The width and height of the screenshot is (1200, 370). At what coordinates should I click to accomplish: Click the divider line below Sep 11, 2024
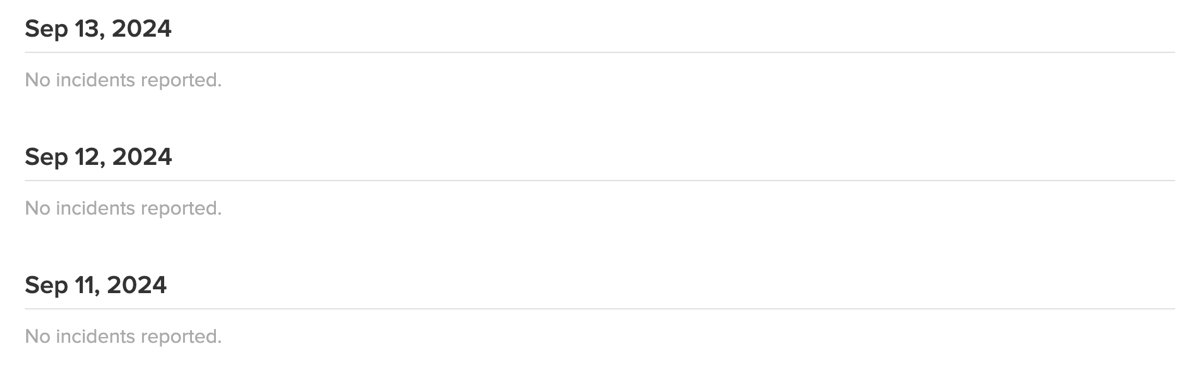[x=600, y=308]
